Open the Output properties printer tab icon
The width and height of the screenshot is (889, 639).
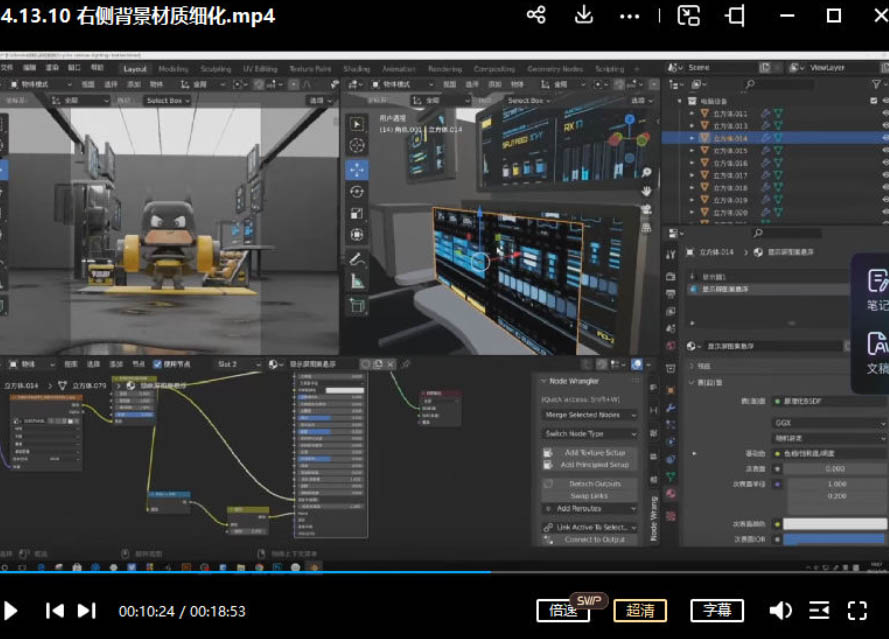click(x=671, y=294)
